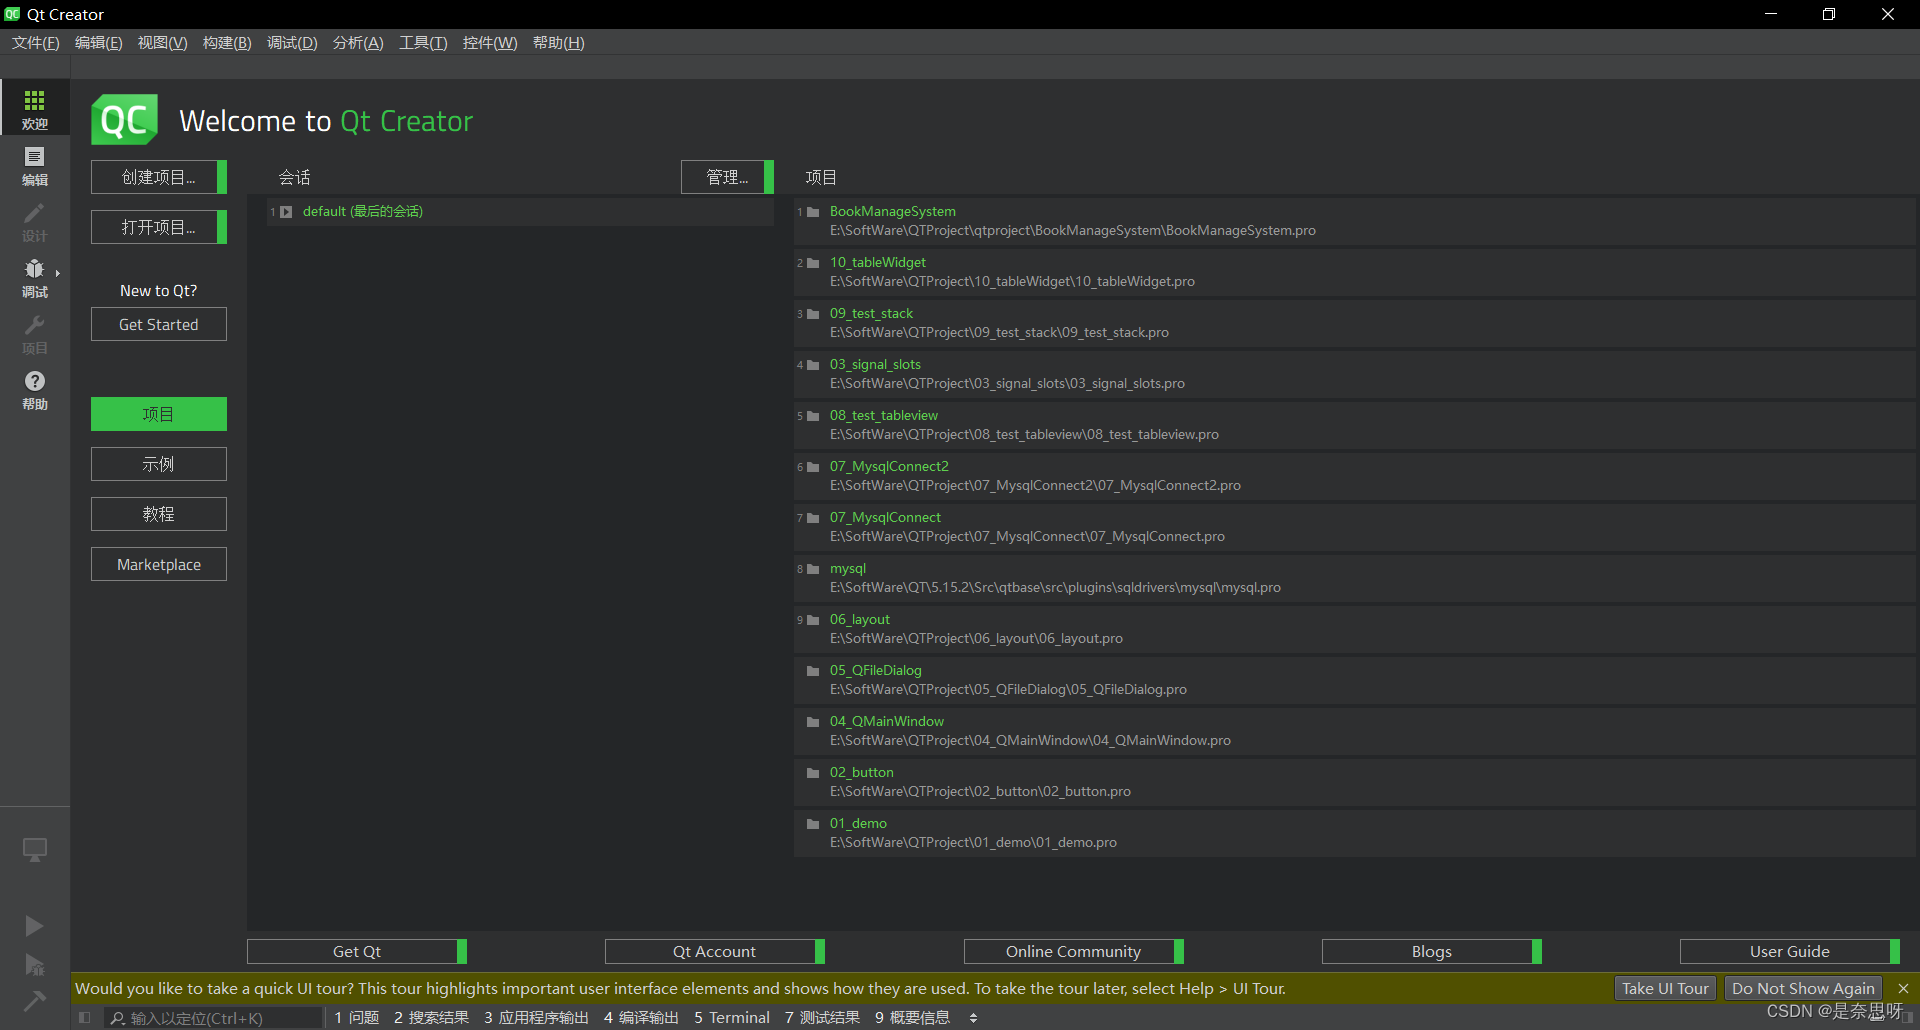This screenshot has height=1030, width=1920.
Task: Open the 帮助(H) menu
Action: pos(558,43)
